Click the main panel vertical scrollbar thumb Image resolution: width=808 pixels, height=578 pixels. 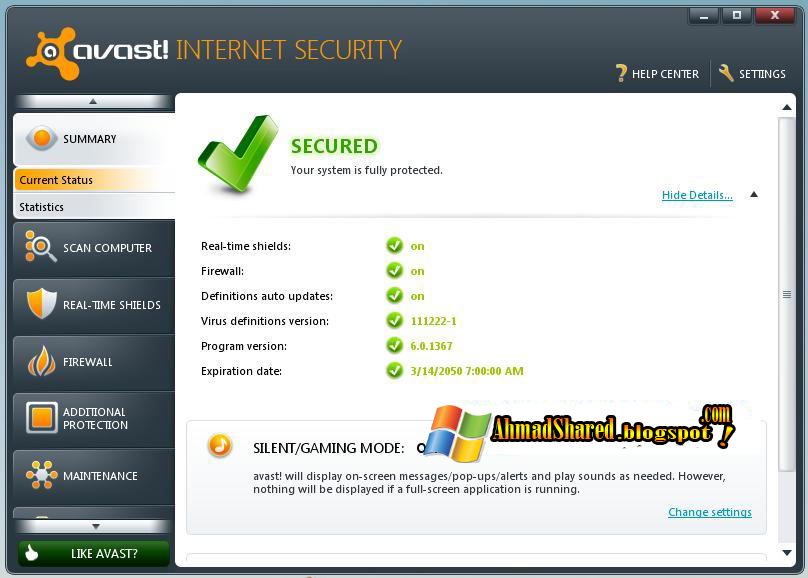point(787,294)
